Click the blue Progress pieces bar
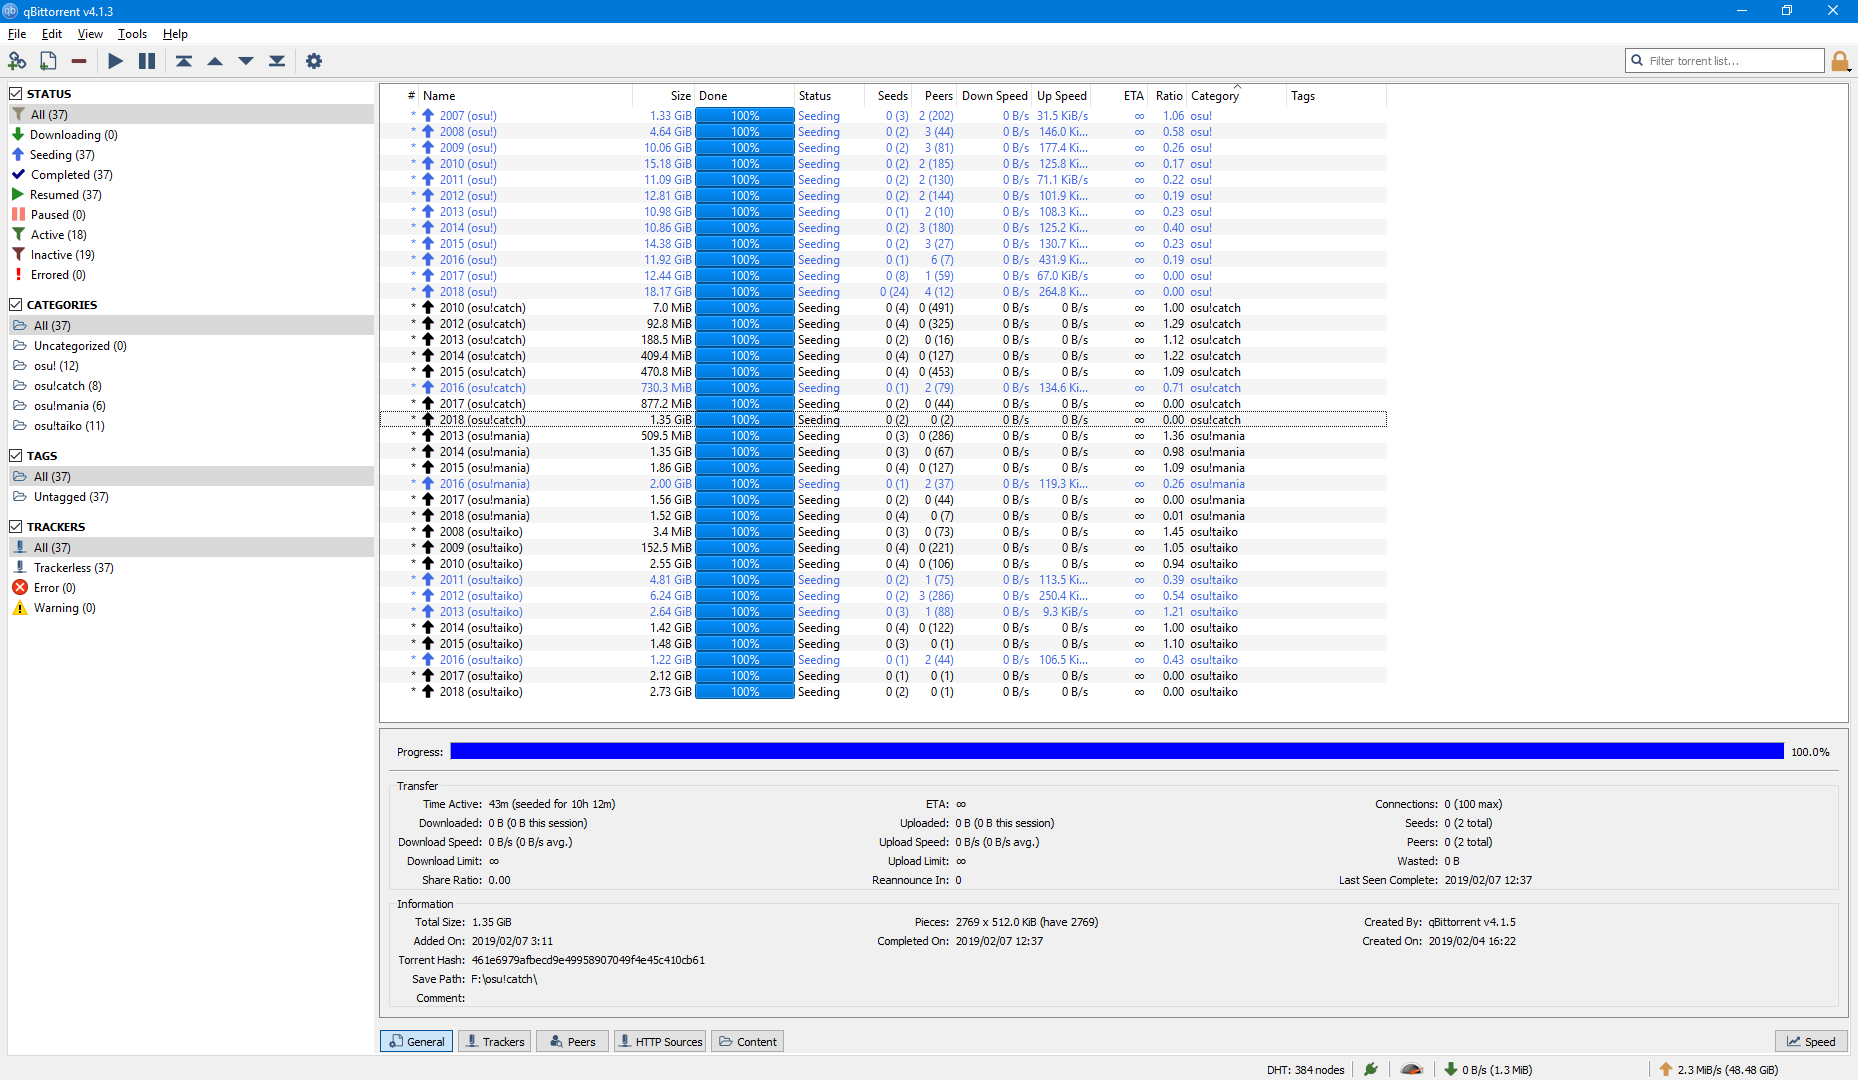The image size is (1858, 1080). pos(1117,751)
